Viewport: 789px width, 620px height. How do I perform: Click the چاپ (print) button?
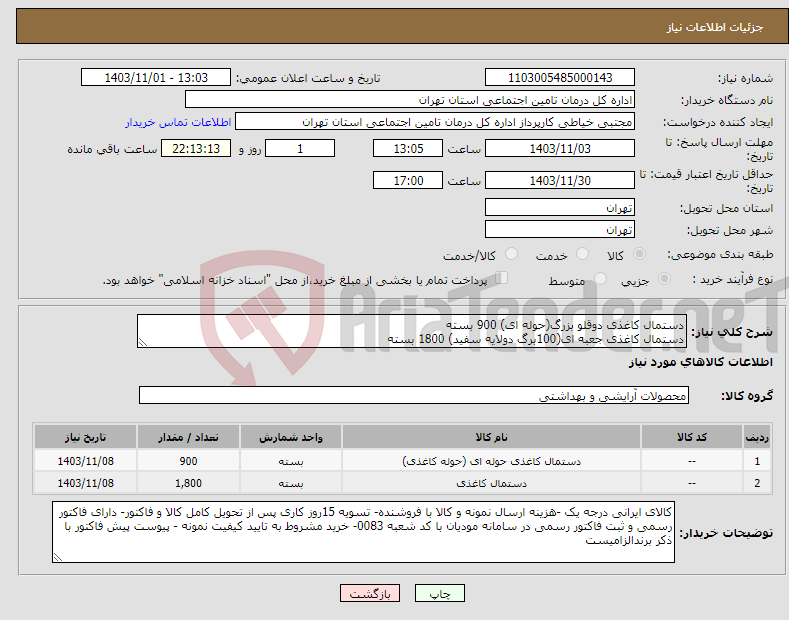[439, 593]
